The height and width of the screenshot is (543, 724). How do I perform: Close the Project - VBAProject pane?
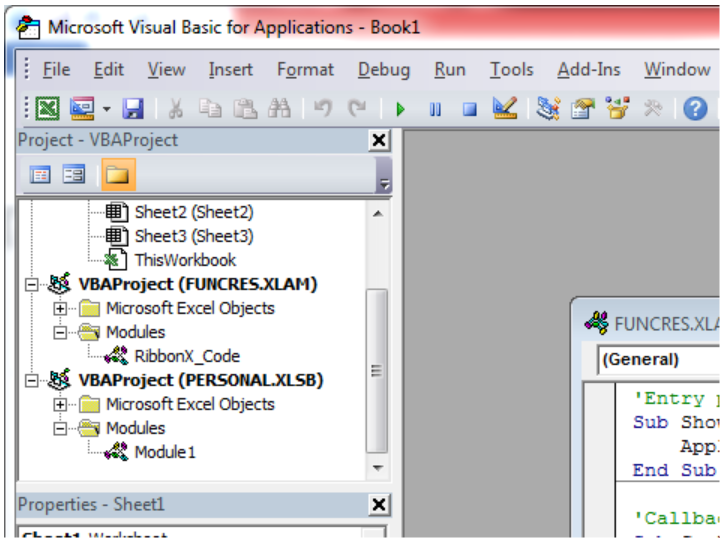click(379, 140)
